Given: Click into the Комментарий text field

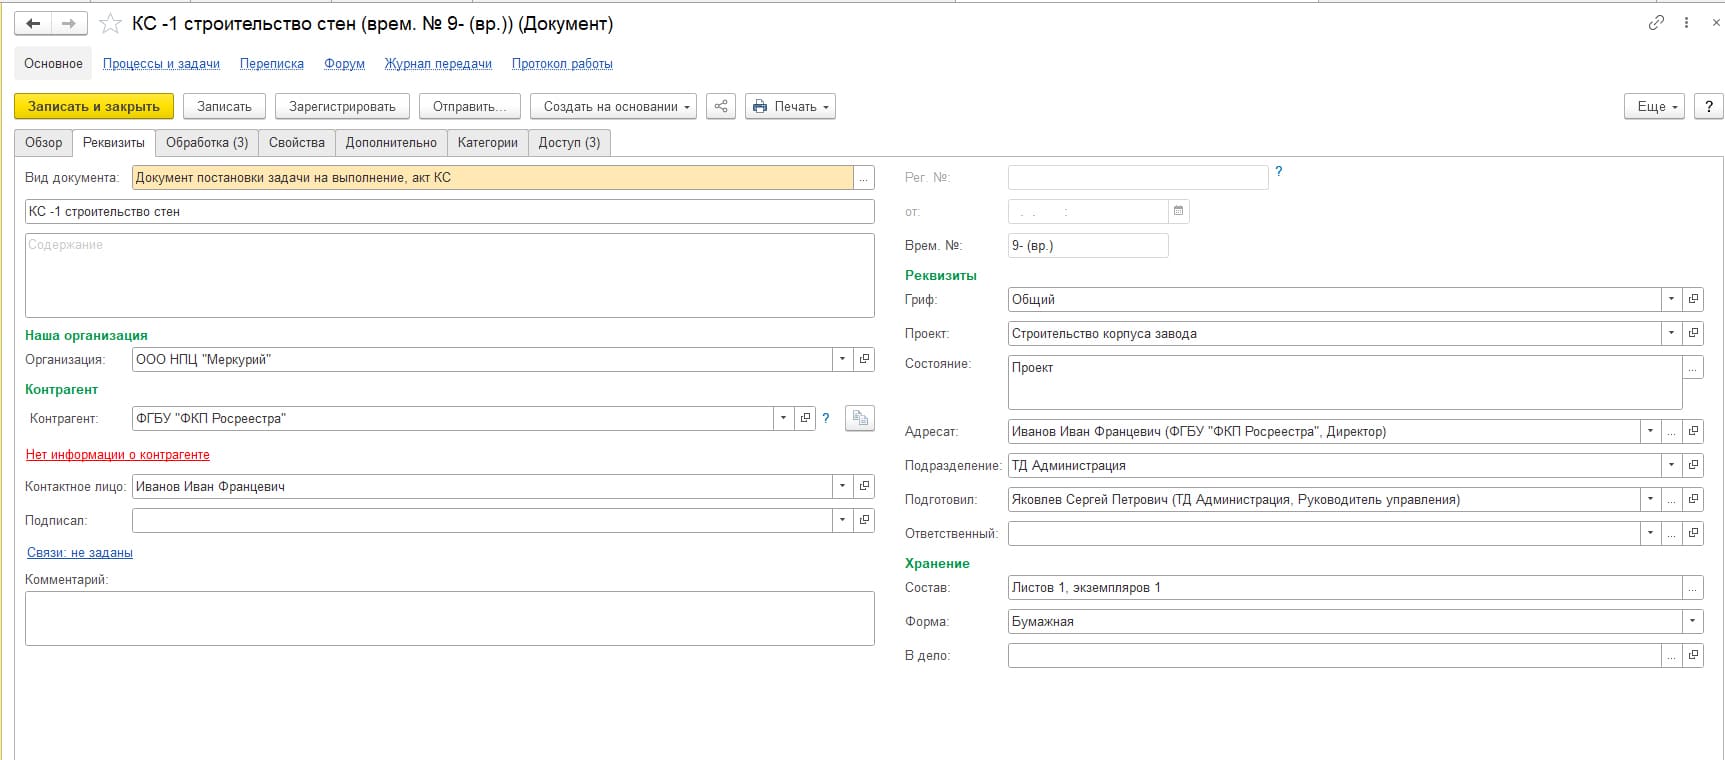Looking at the screenshot, I should pos(449,617).
